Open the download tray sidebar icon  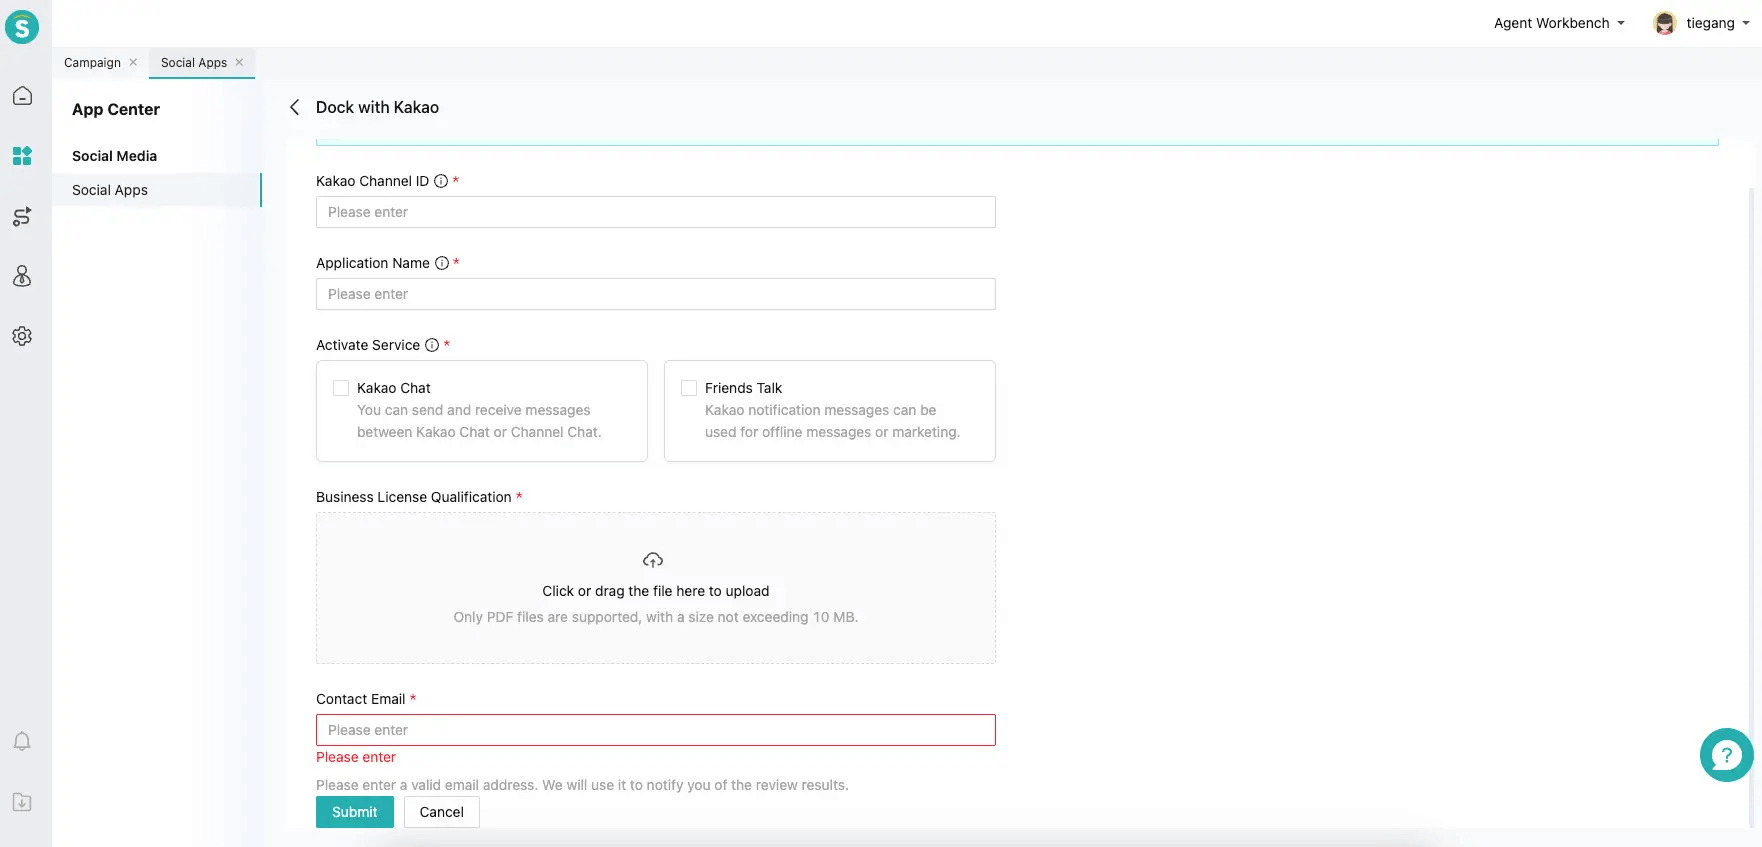coord(22,802)
